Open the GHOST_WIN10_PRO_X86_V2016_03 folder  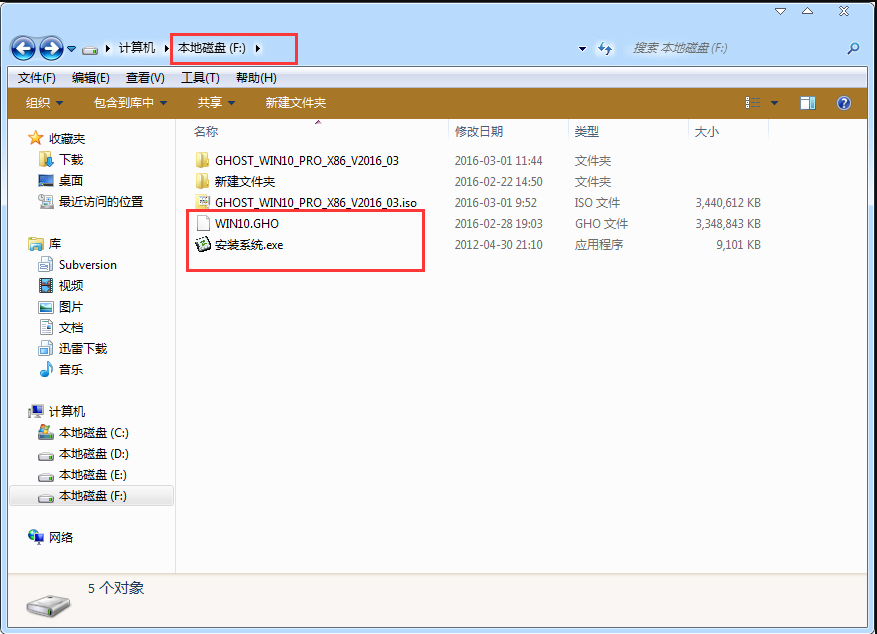[x=306, y=160]
